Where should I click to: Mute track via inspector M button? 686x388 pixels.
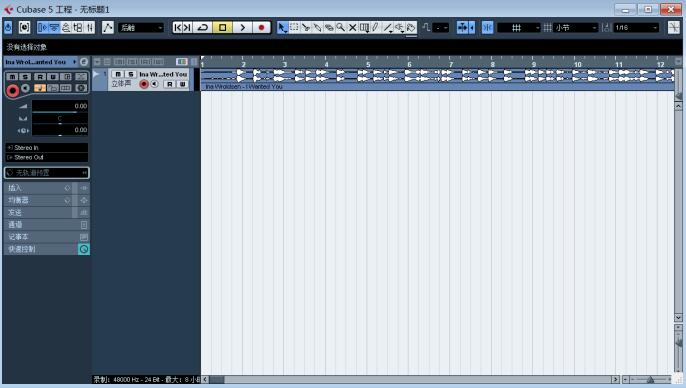pyautogui.click(x=12, y=77)
